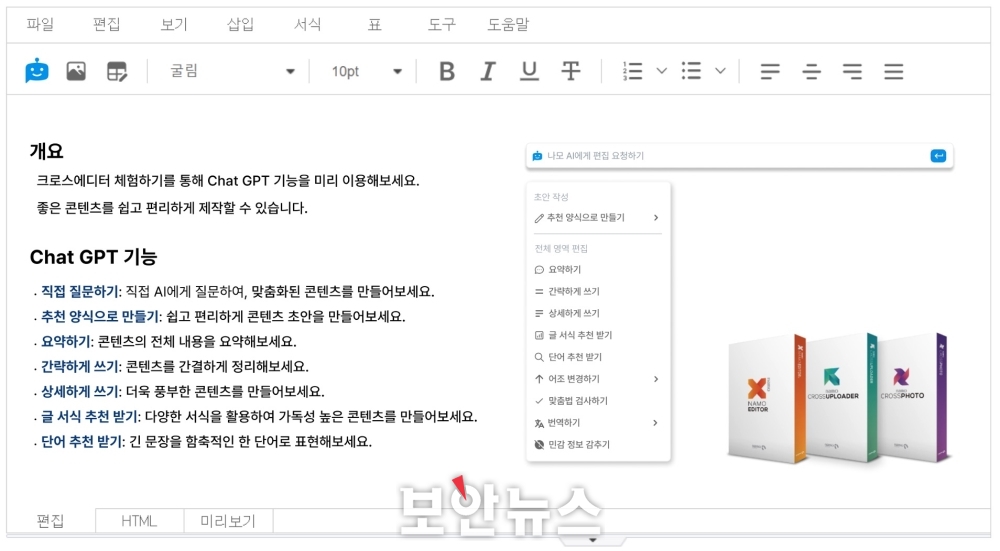This screenshot has width=1000, height=551.
Task: Apply bulleted list formatting
Action: [x=691, y=71]
